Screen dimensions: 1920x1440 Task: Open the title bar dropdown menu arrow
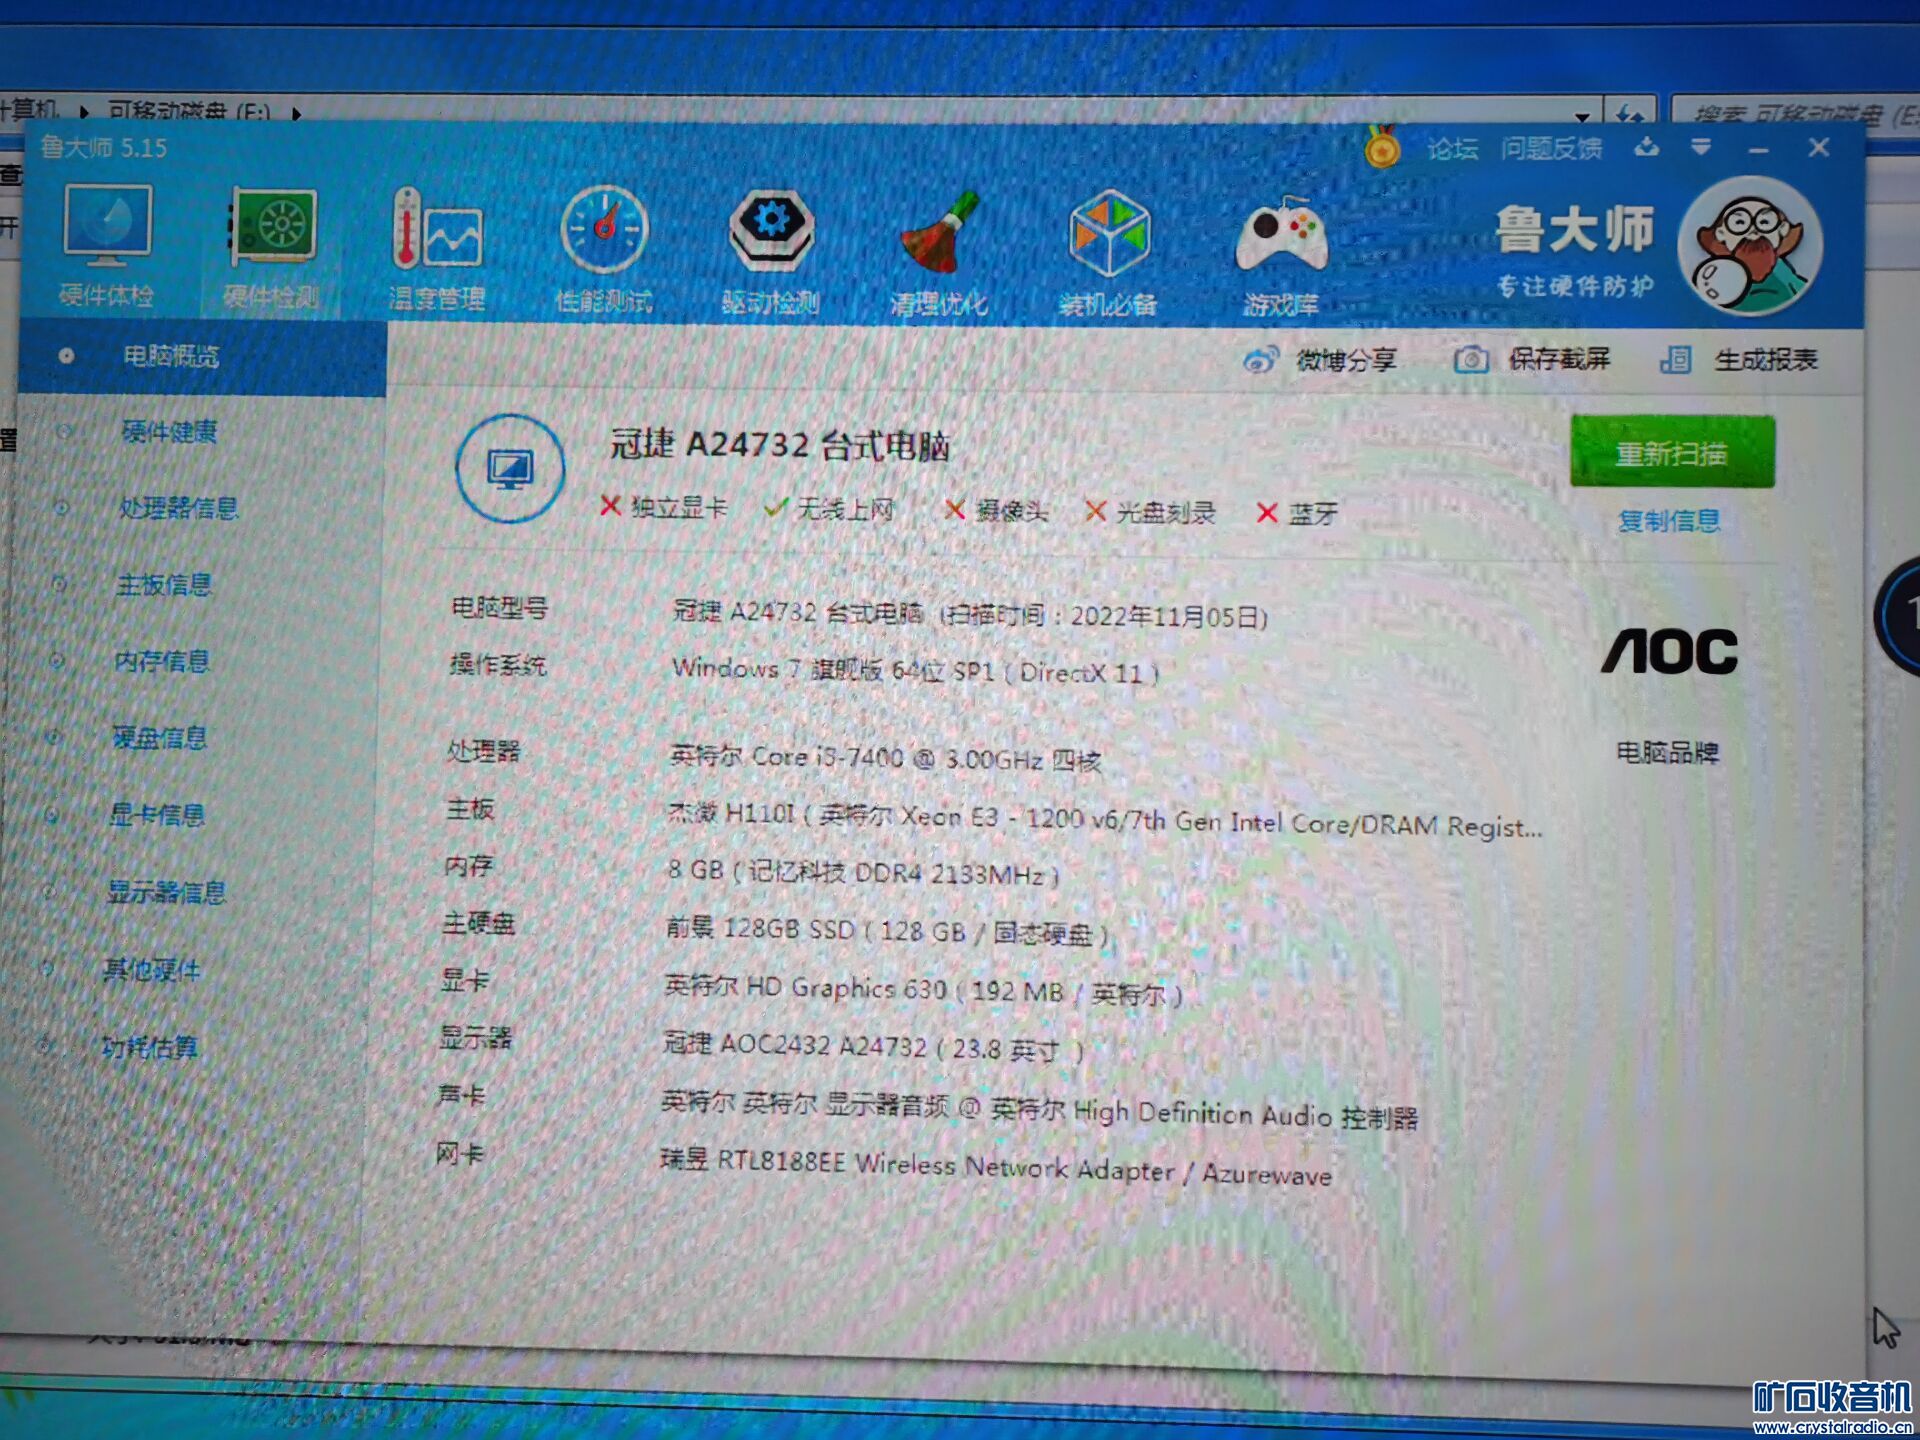(x=1700, y=148)
